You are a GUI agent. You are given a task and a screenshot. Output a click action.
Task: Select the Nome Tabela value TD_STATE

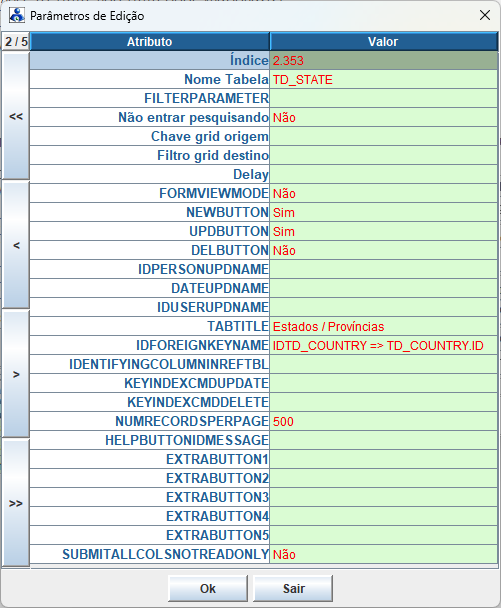coord(384,79)
